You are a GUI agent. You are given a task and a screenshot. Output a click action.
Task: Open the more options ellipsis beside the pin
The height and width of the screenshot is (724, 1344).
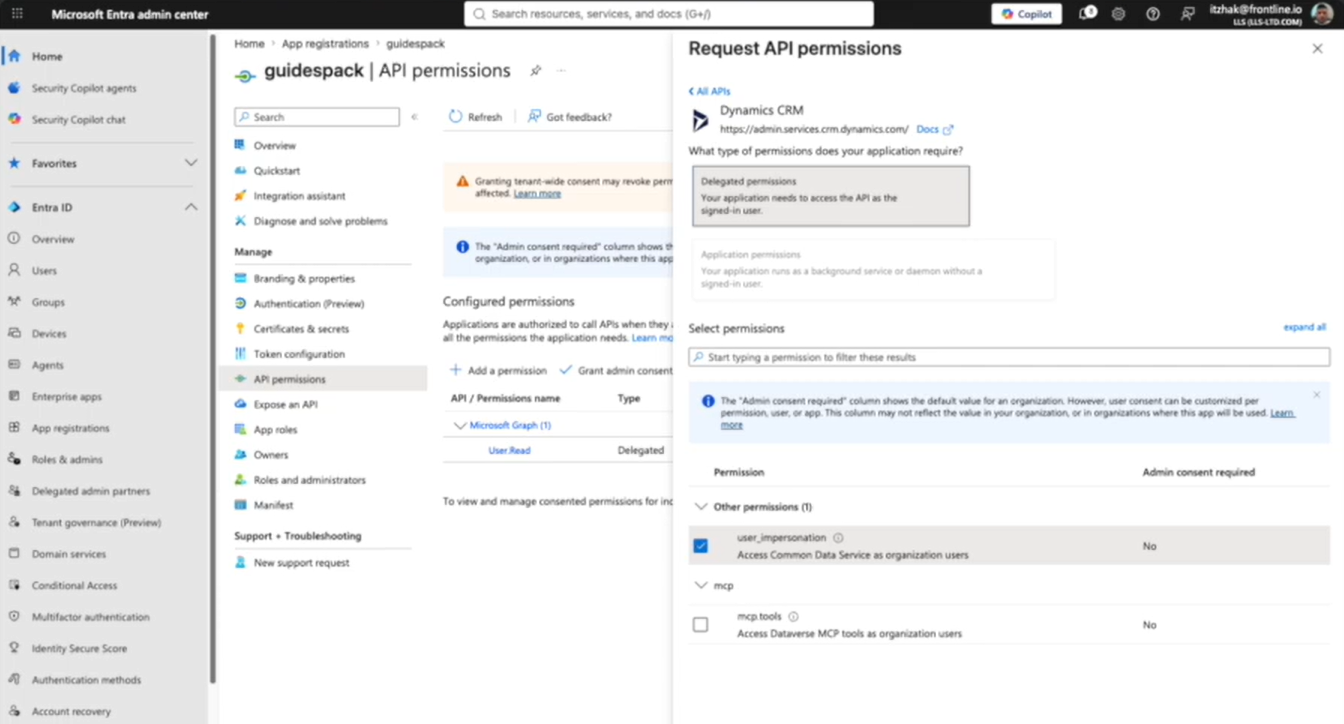[x=561, y=71]
